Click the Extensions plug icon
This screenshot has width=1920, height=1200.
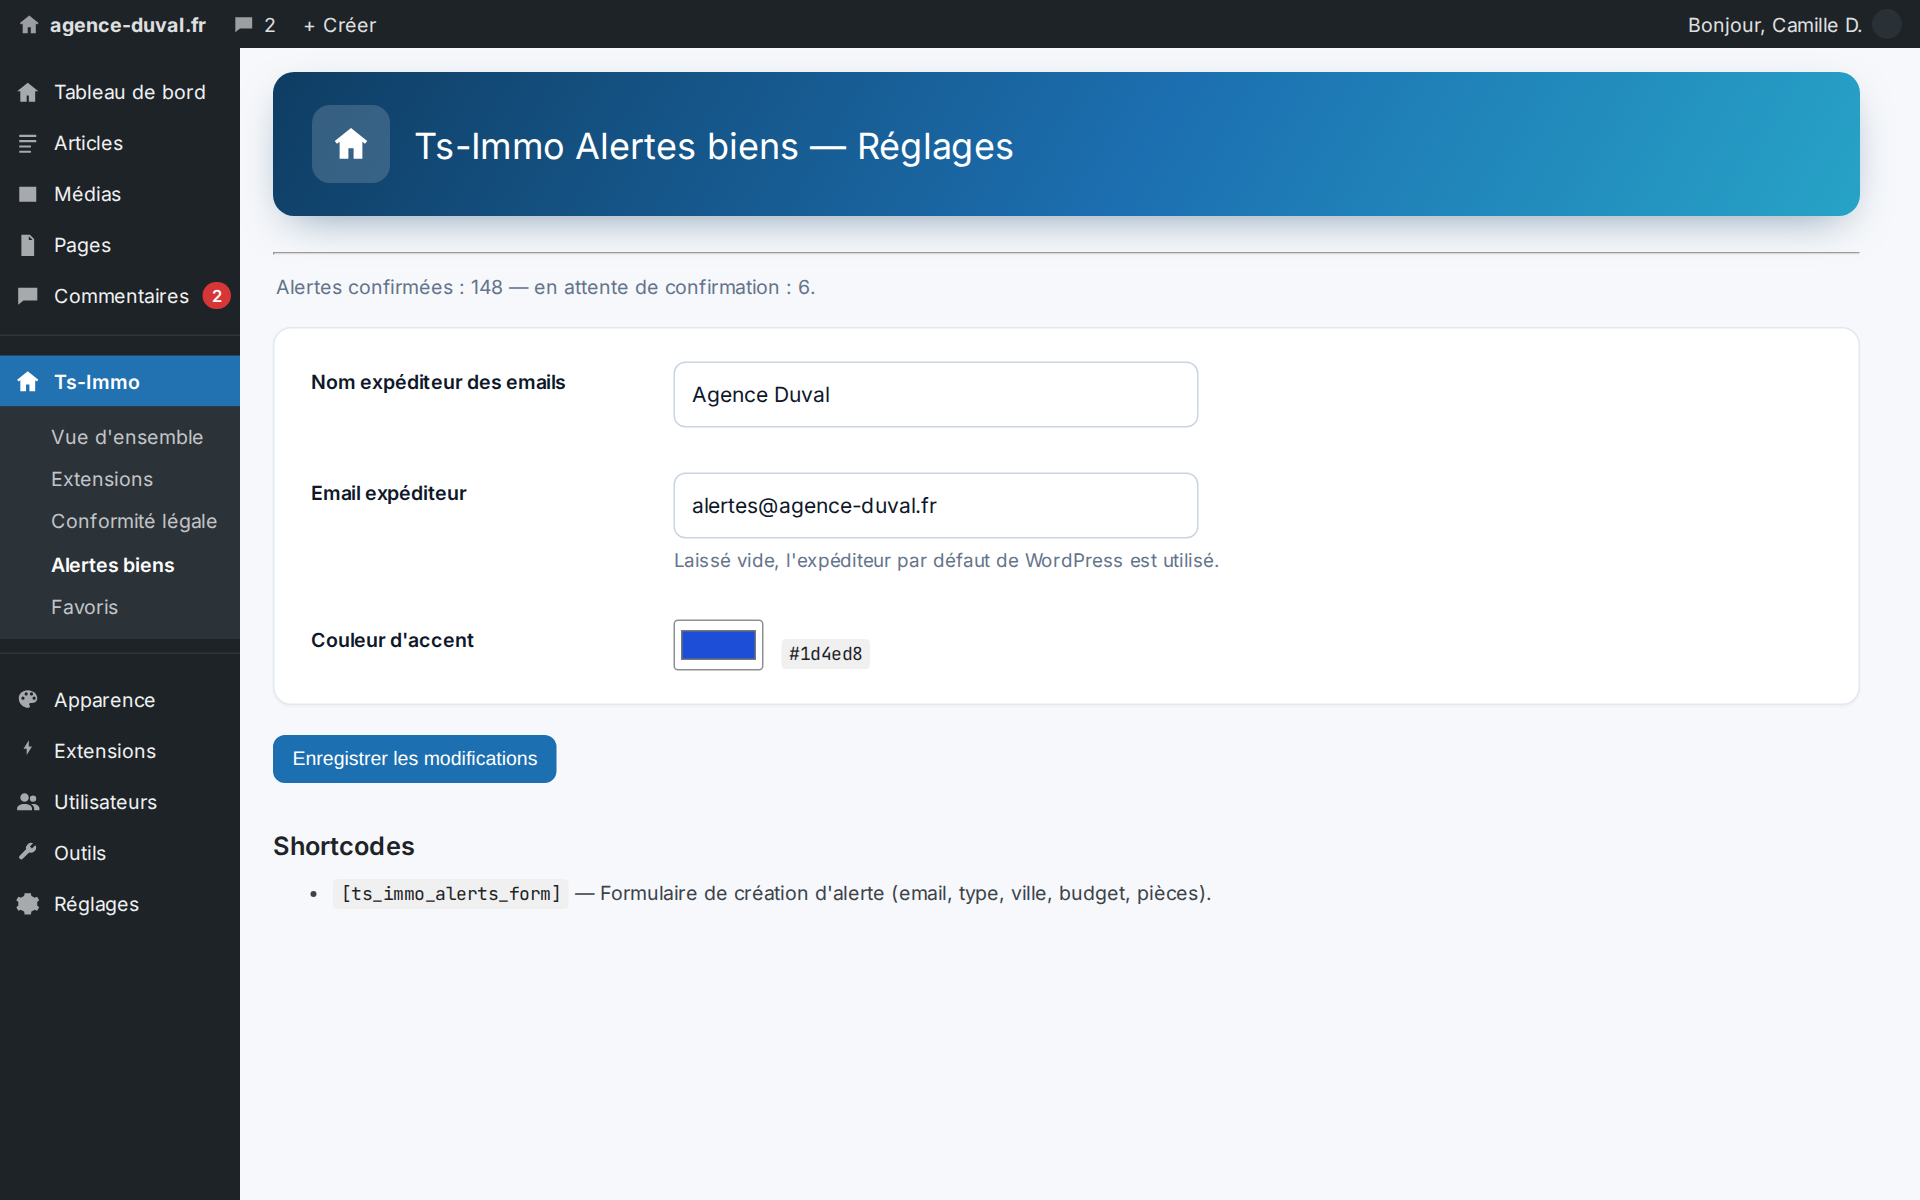[x=28, y=750]
